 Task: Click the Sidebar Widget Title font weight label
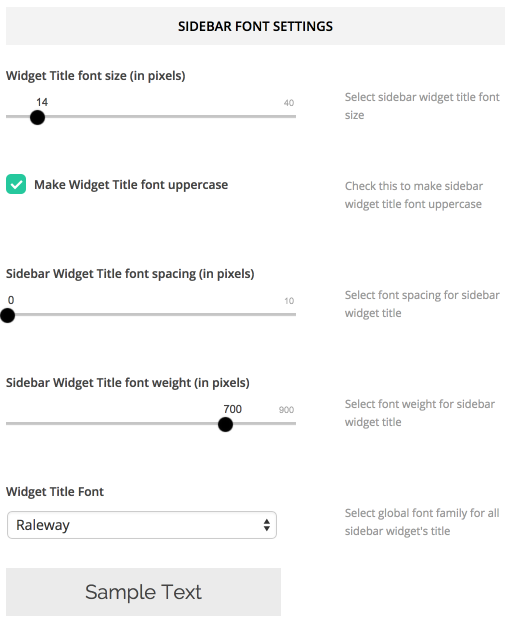pyautogui.click(x=128, y=383)
